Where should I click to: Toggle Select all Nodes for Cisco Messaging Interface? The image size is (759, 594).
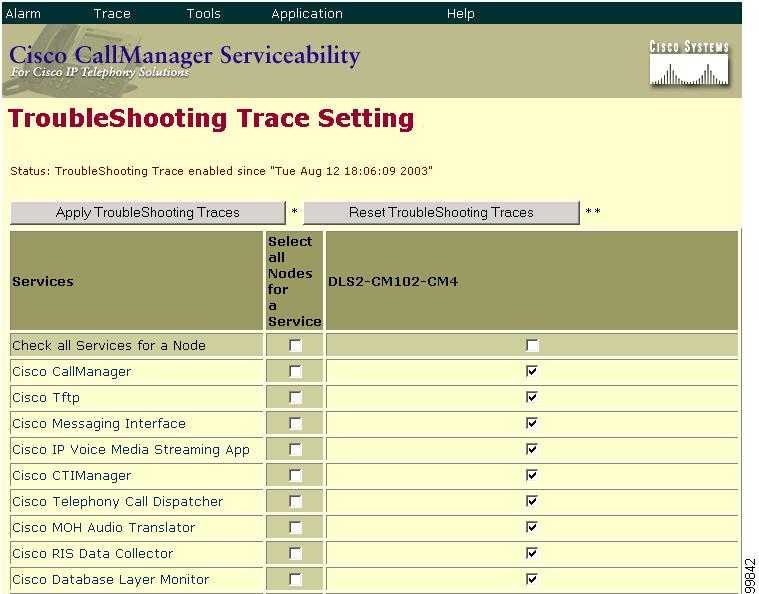[295, 424]
